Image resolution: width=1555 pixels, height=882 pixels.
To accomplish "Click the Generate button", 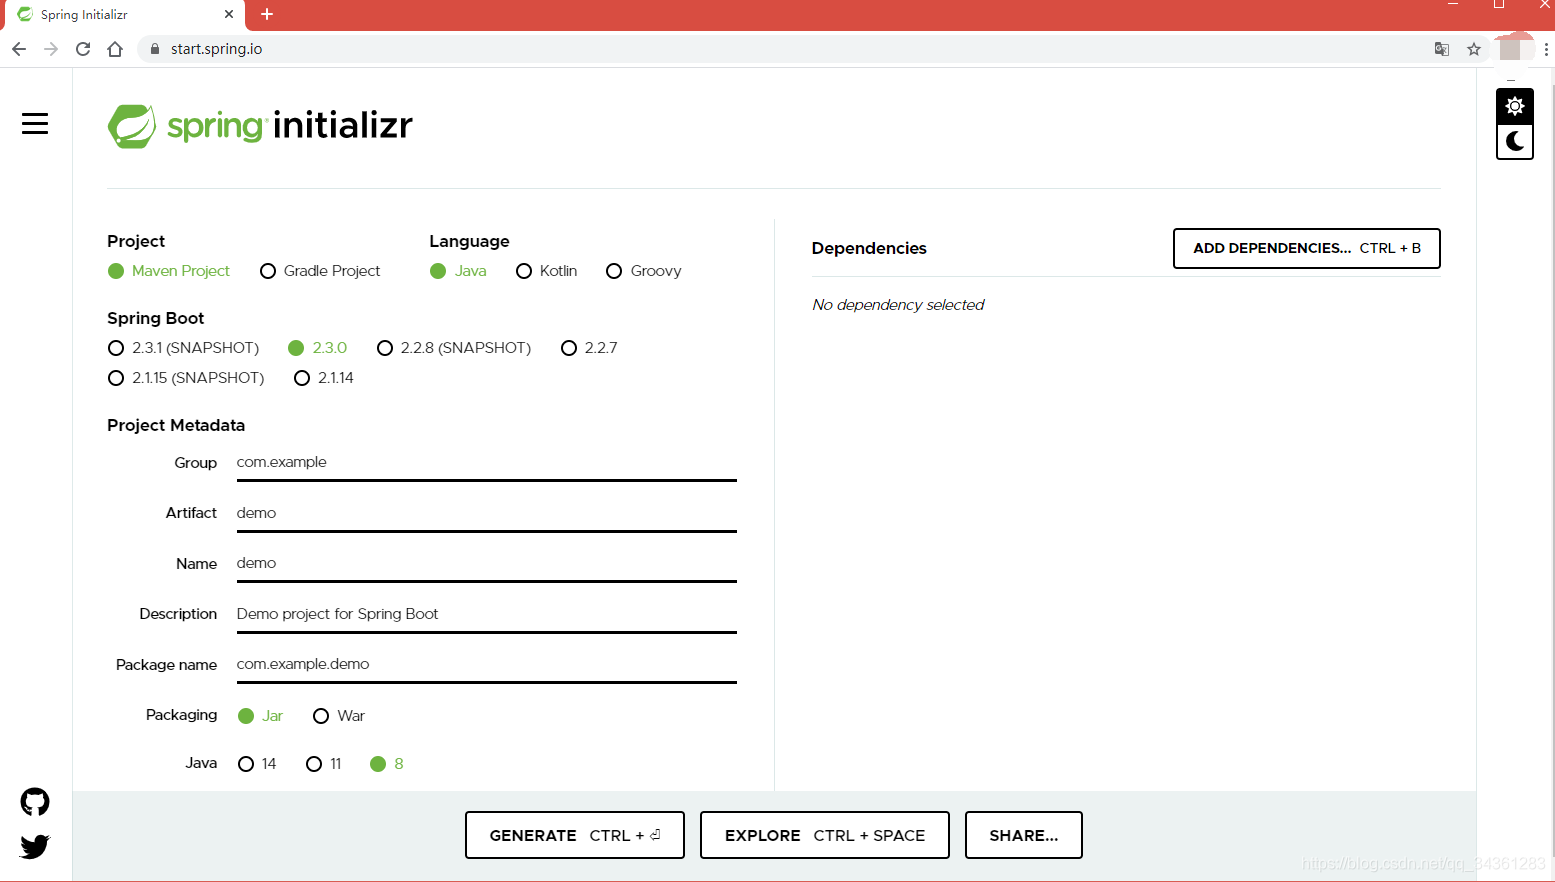I will [x=575, y=835].
